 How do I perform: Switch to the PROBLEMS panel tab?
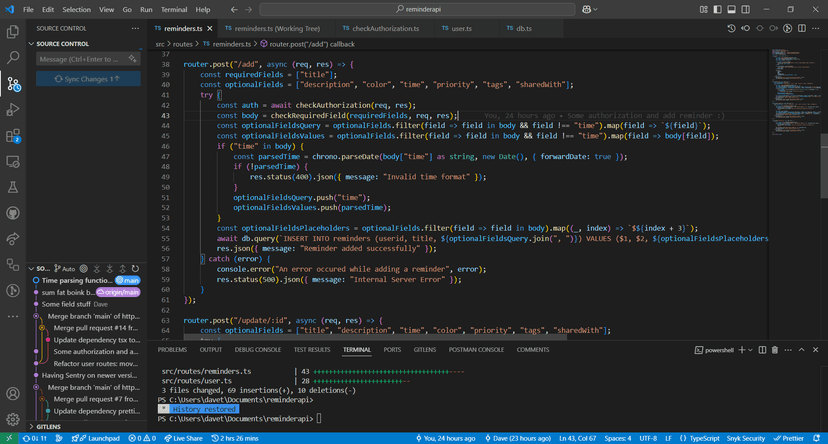pos(172,350)
